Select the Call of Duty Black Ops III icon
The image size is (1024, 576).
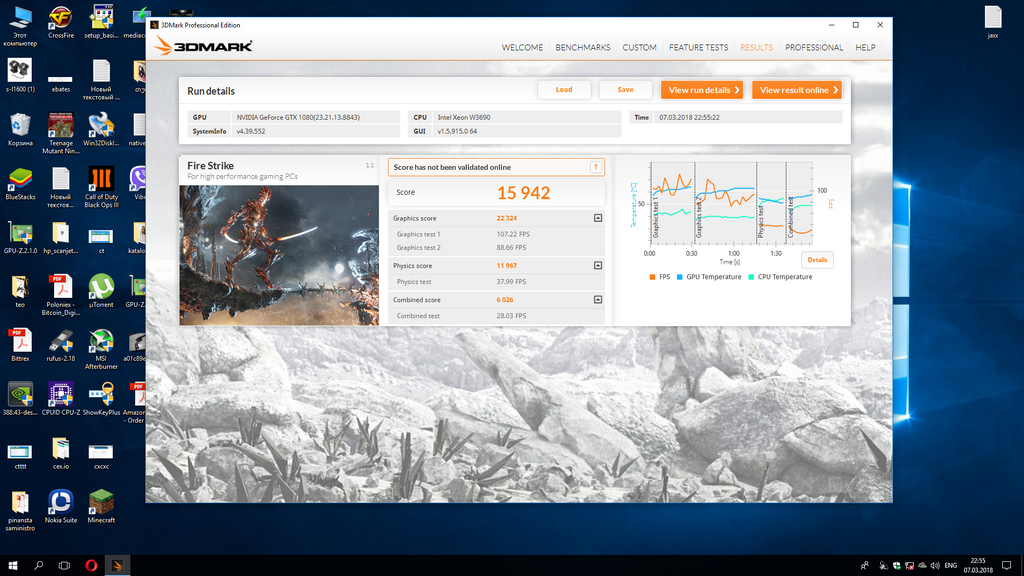(101, 187)
